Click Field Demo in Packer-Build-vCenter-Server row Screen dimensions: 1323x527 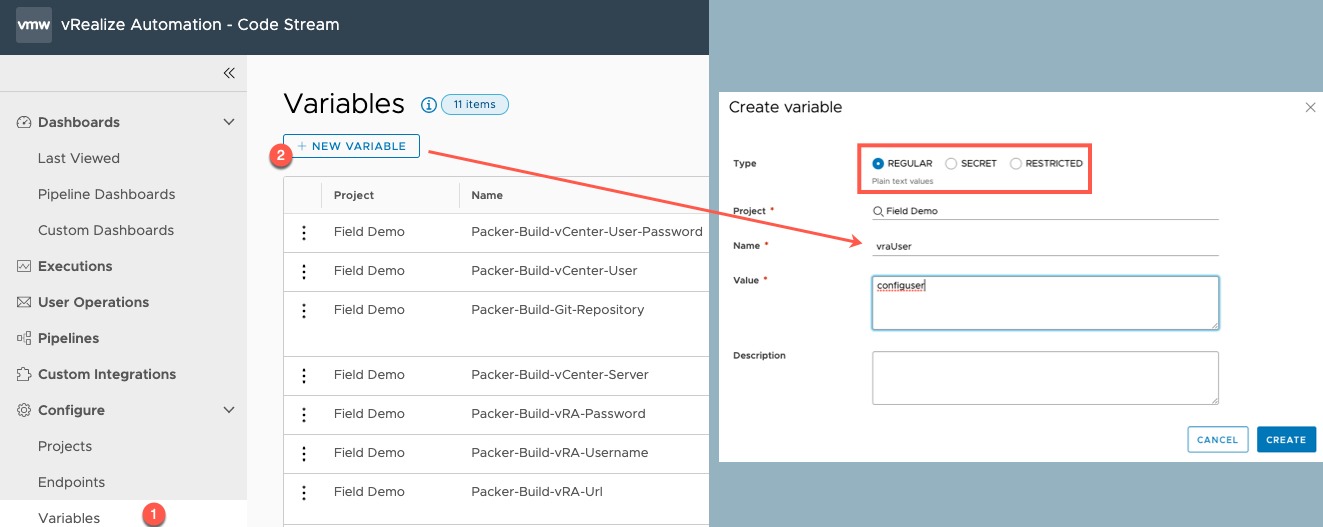tap(369, 375)
